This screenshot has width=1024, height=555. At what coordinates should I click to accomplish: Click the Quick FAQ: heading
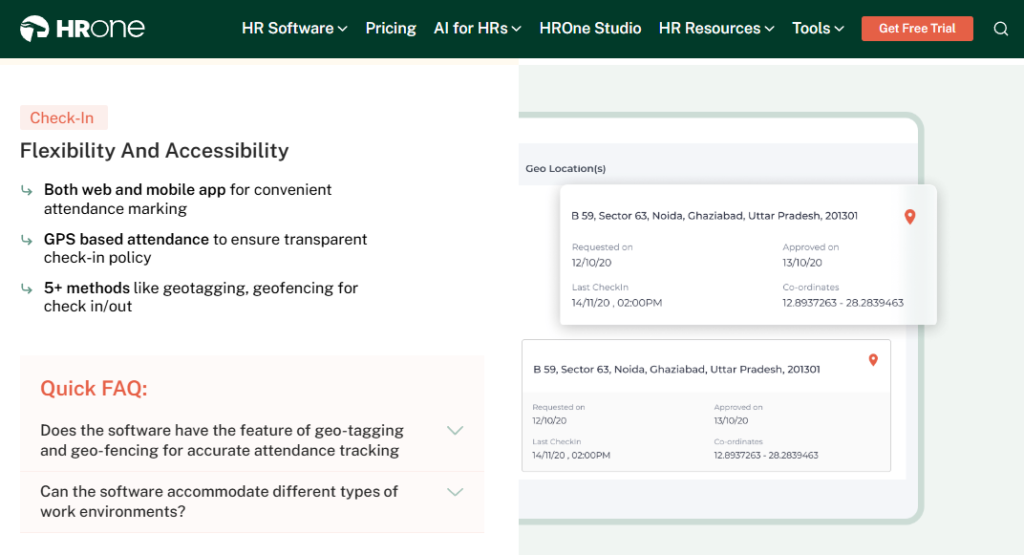pos(94,388)
